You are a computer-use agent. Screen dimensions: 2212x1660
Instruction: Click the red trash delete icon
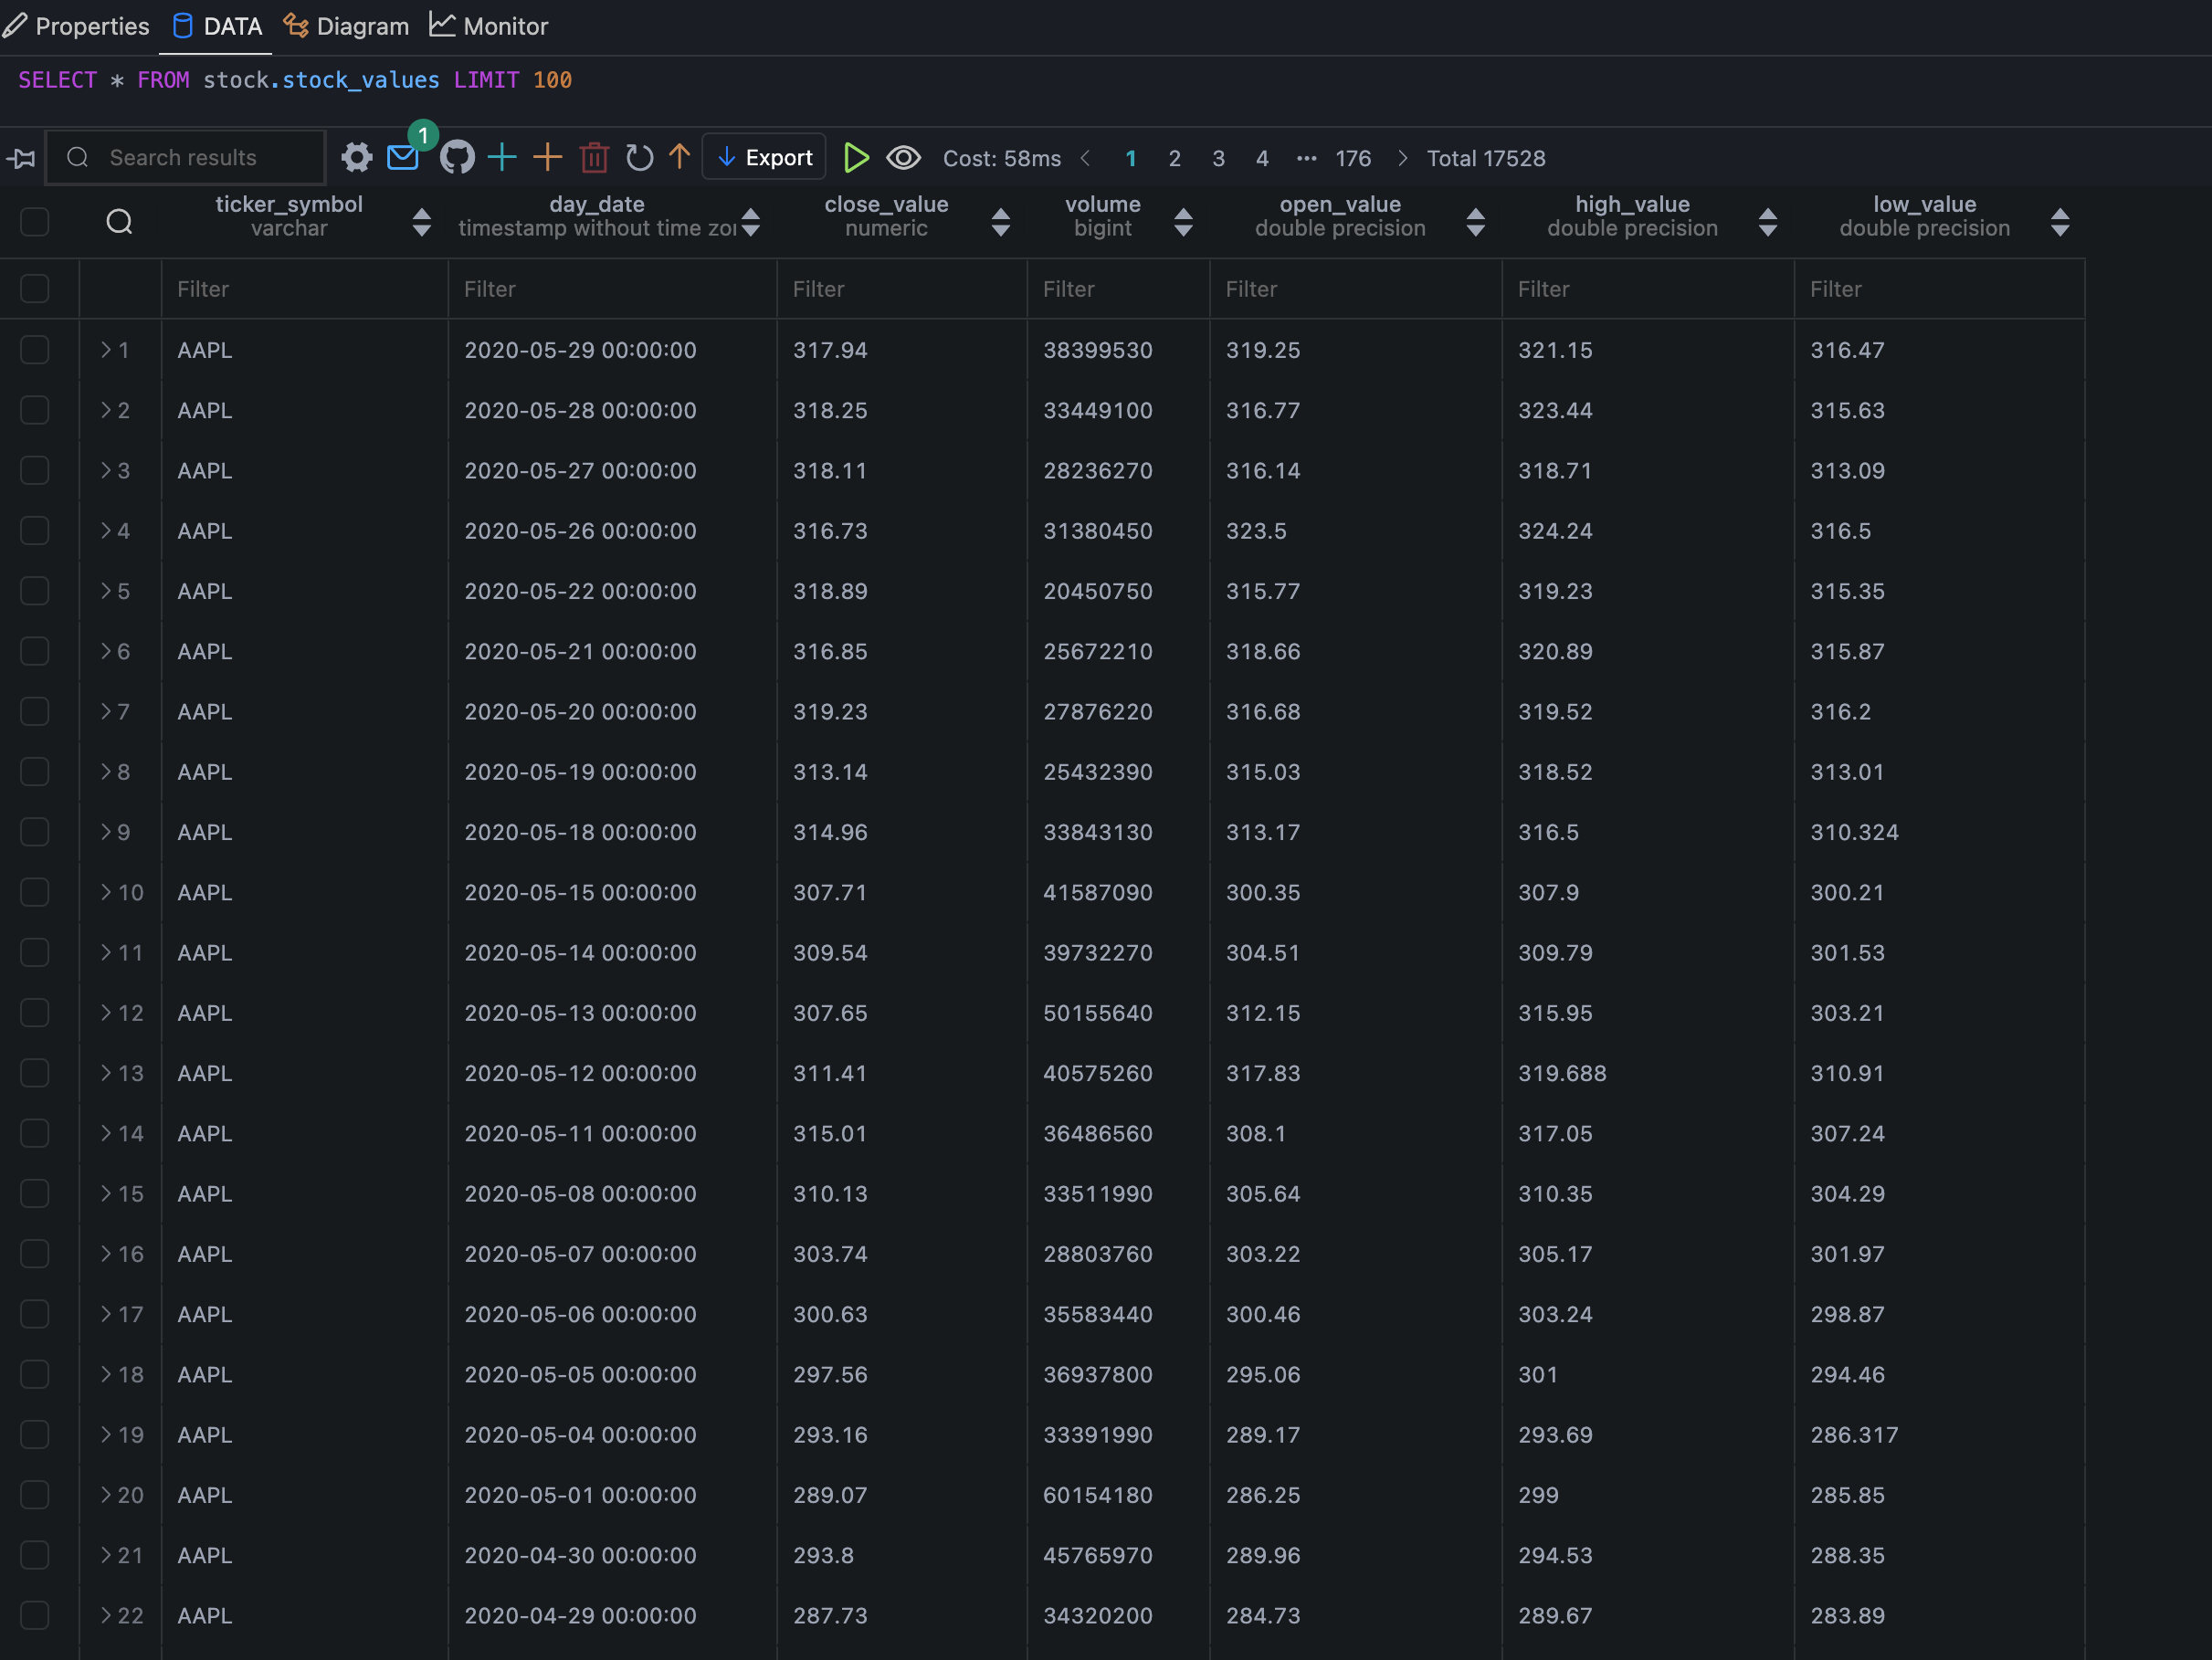pos(594,158)
